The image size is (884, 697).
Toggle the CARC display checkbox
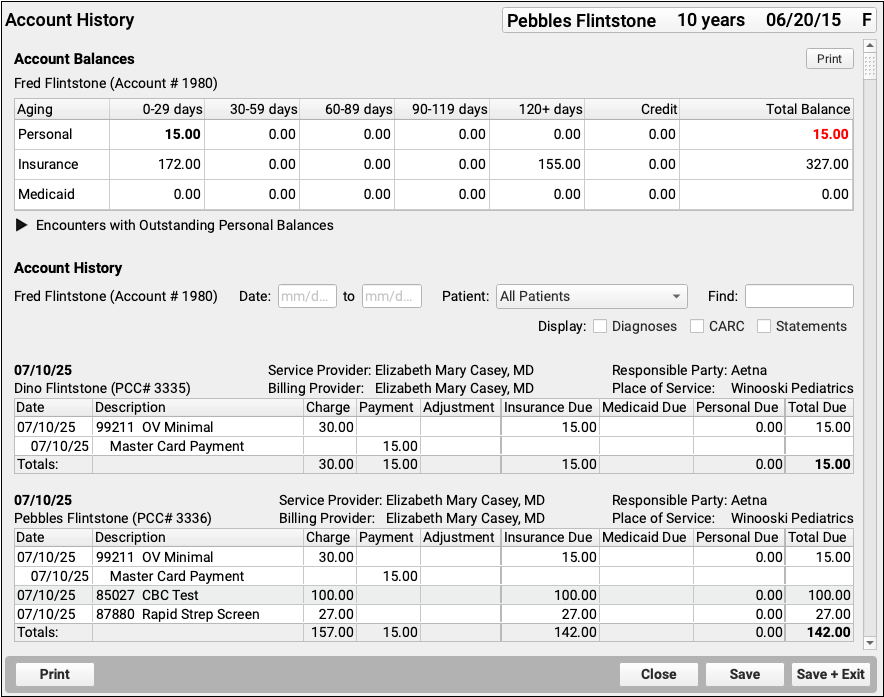click(x=697, y=327)
